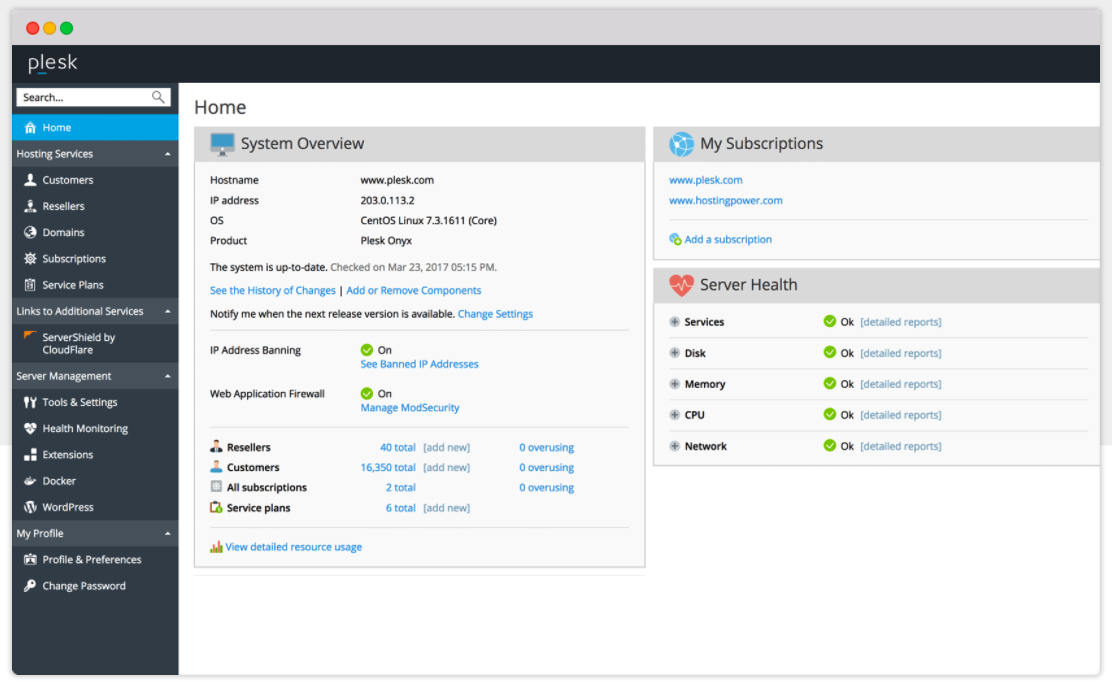Click the Domains globe icon in sidebar
Image resolution: width=1112 pixels, height=686 pixels.
click(x=30, y=233)
